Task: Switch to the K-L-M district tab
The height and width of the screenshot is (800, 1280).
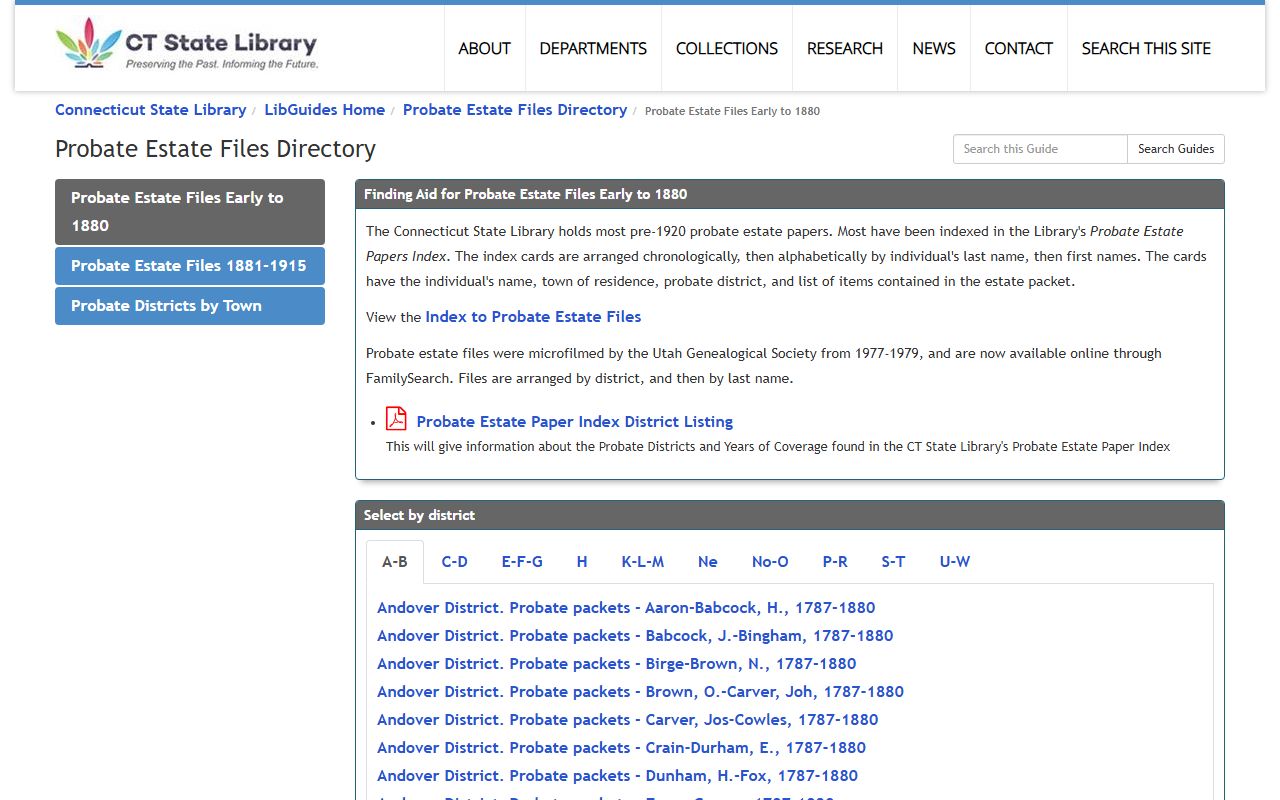Action: click(643, 562)
